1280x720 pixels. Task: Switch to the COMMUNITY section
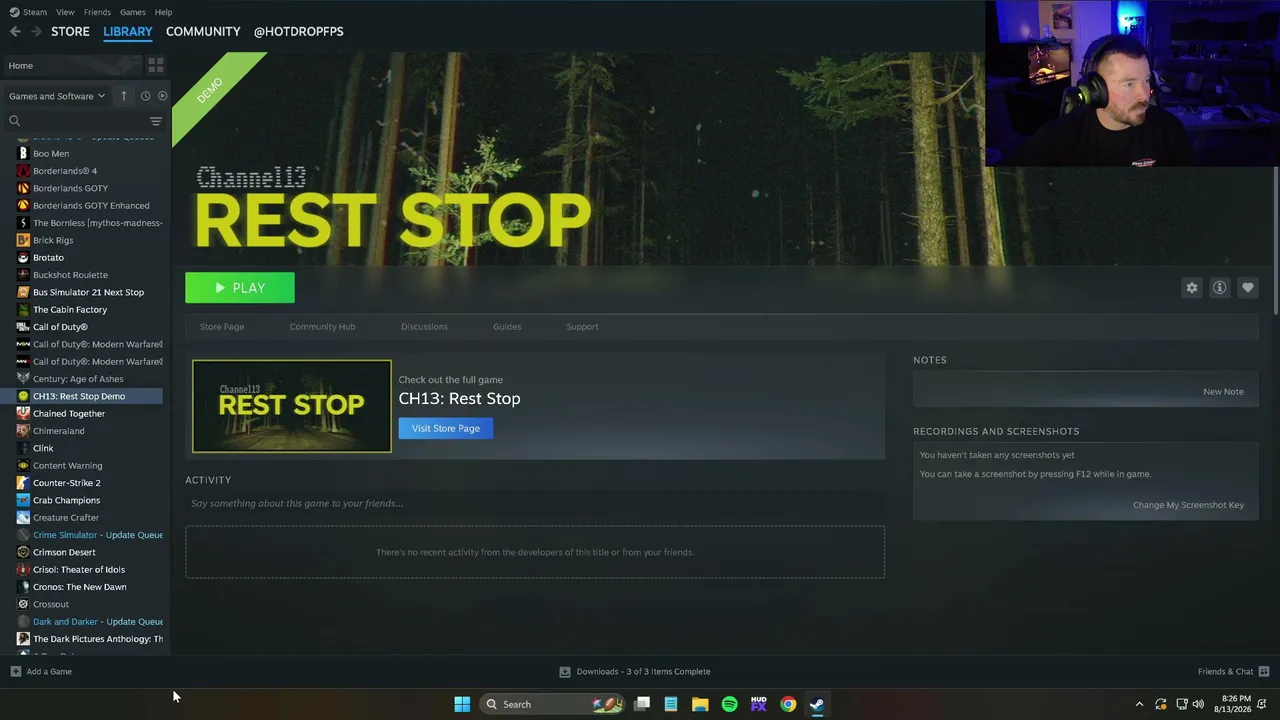click(x=203, y=31)
